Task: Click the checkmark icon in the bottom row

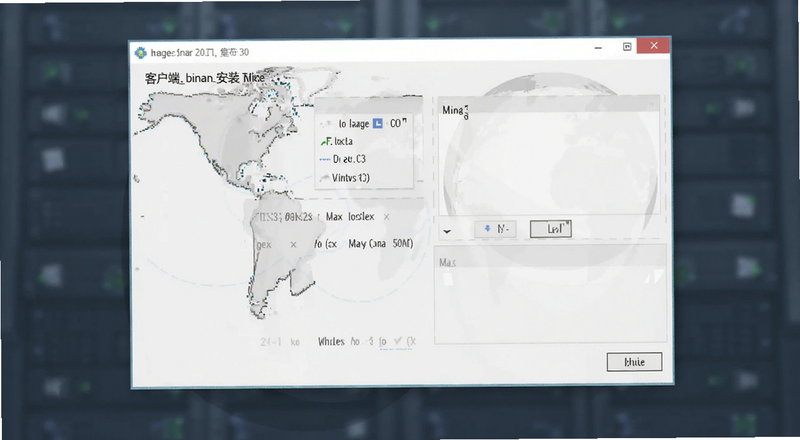Action: (398, 341)
